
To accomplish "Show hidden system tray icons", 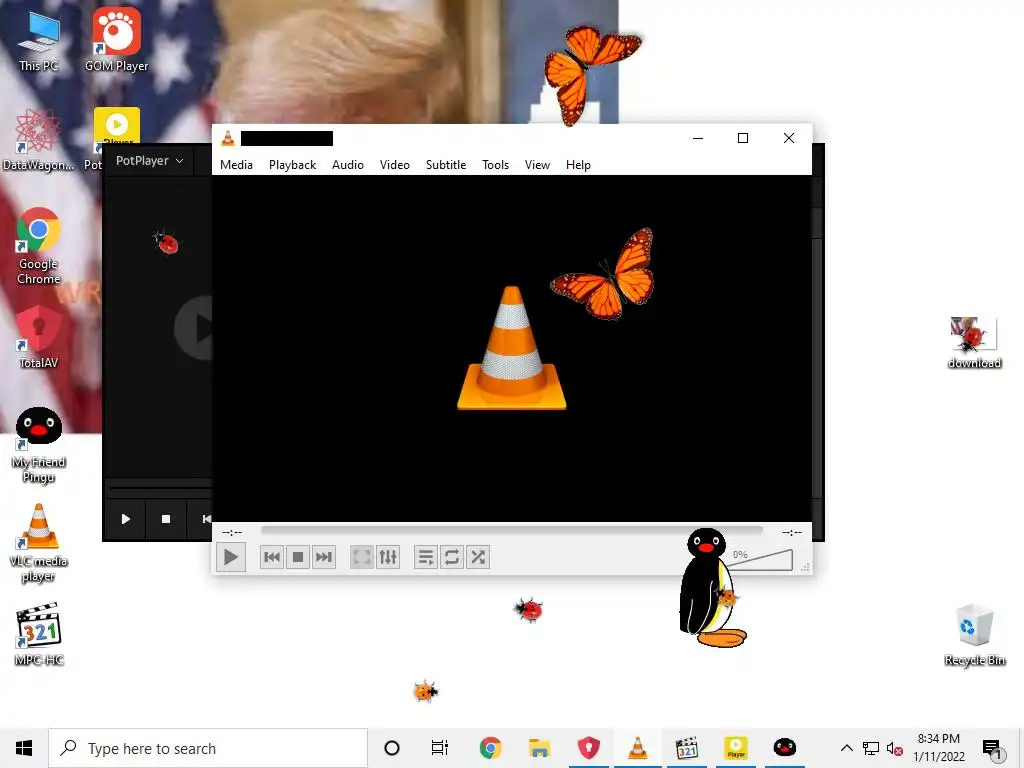I will [x=846, y=748].
